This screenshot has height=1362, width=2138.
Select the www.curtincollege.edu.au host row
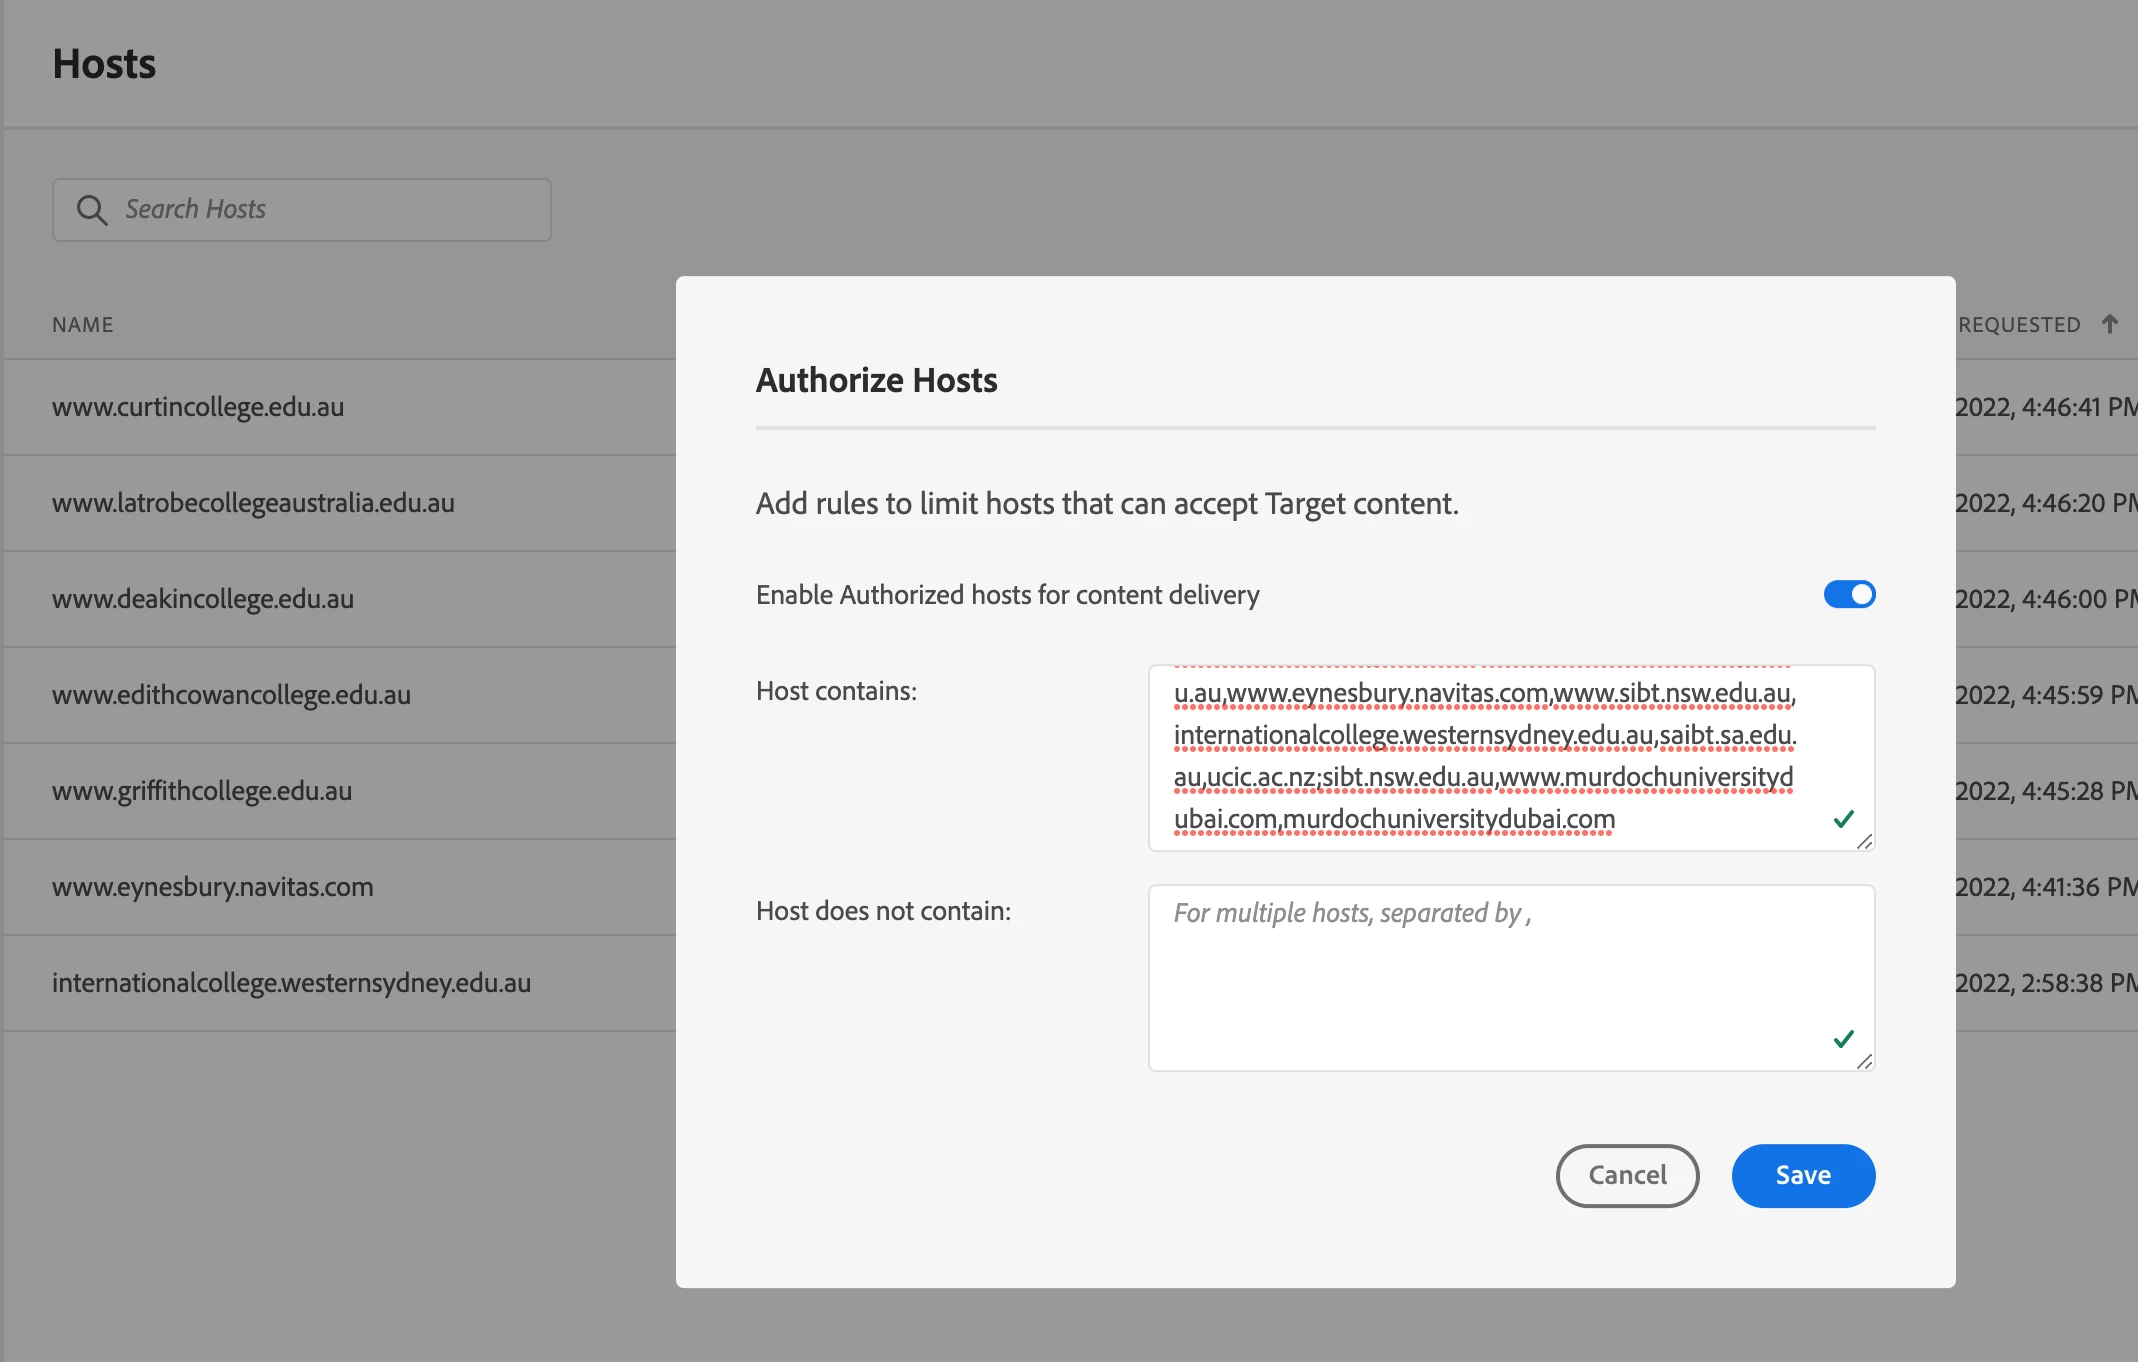[198, 407]
